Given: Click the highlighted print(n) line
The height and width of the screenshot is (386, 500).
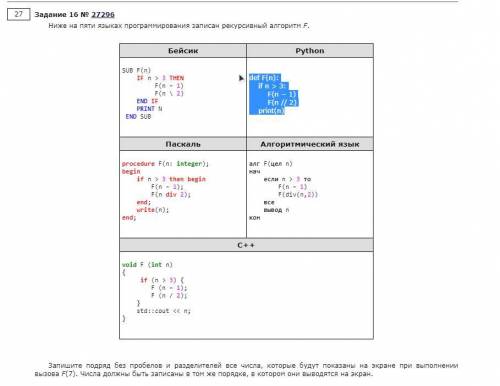Looking at the screenshot, I should [271, 111].
